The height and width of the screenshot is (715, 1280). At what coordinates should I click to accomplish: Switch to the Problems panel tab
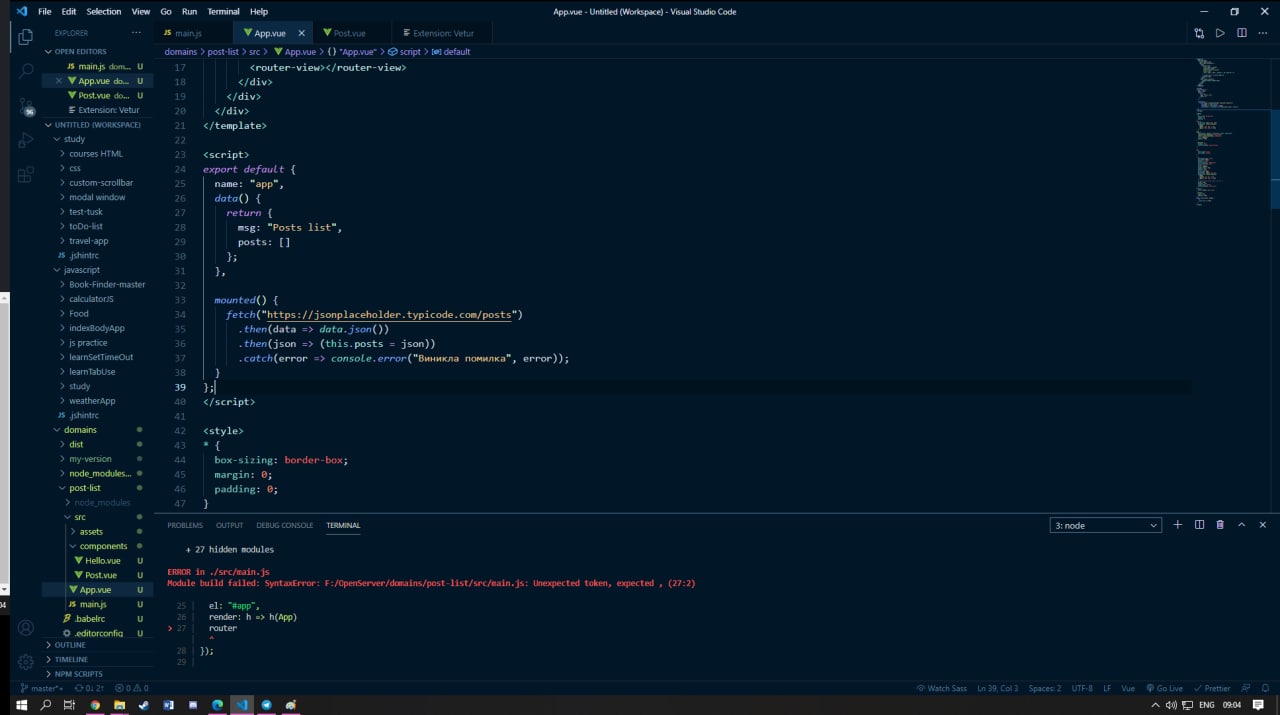(185, 525)
